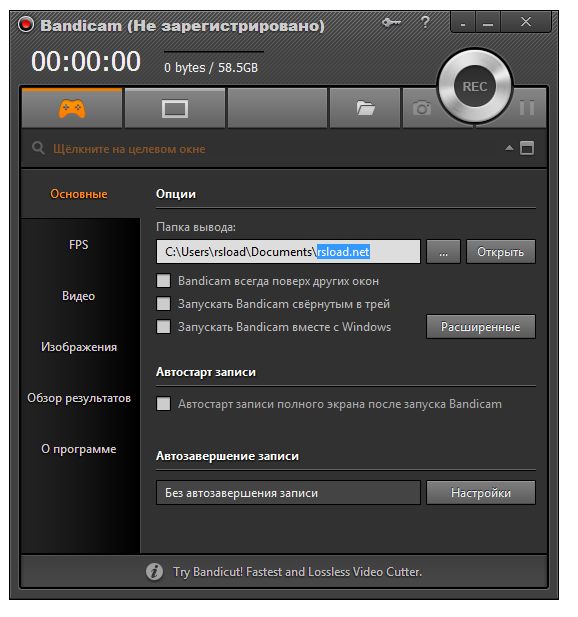This screenshot has width=578, height=617.
Task: Collapse the panel with the up arrow
Action: click(509, 148)
